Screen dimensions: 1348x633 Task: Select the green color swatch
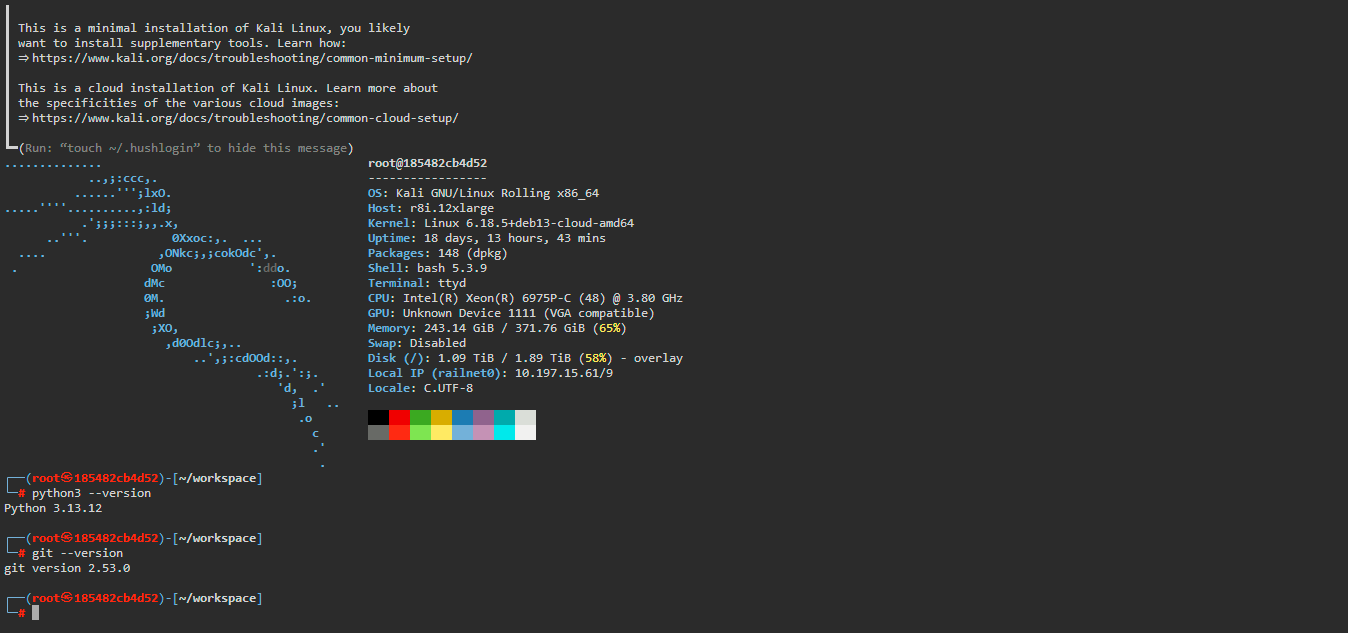[420, 417]
